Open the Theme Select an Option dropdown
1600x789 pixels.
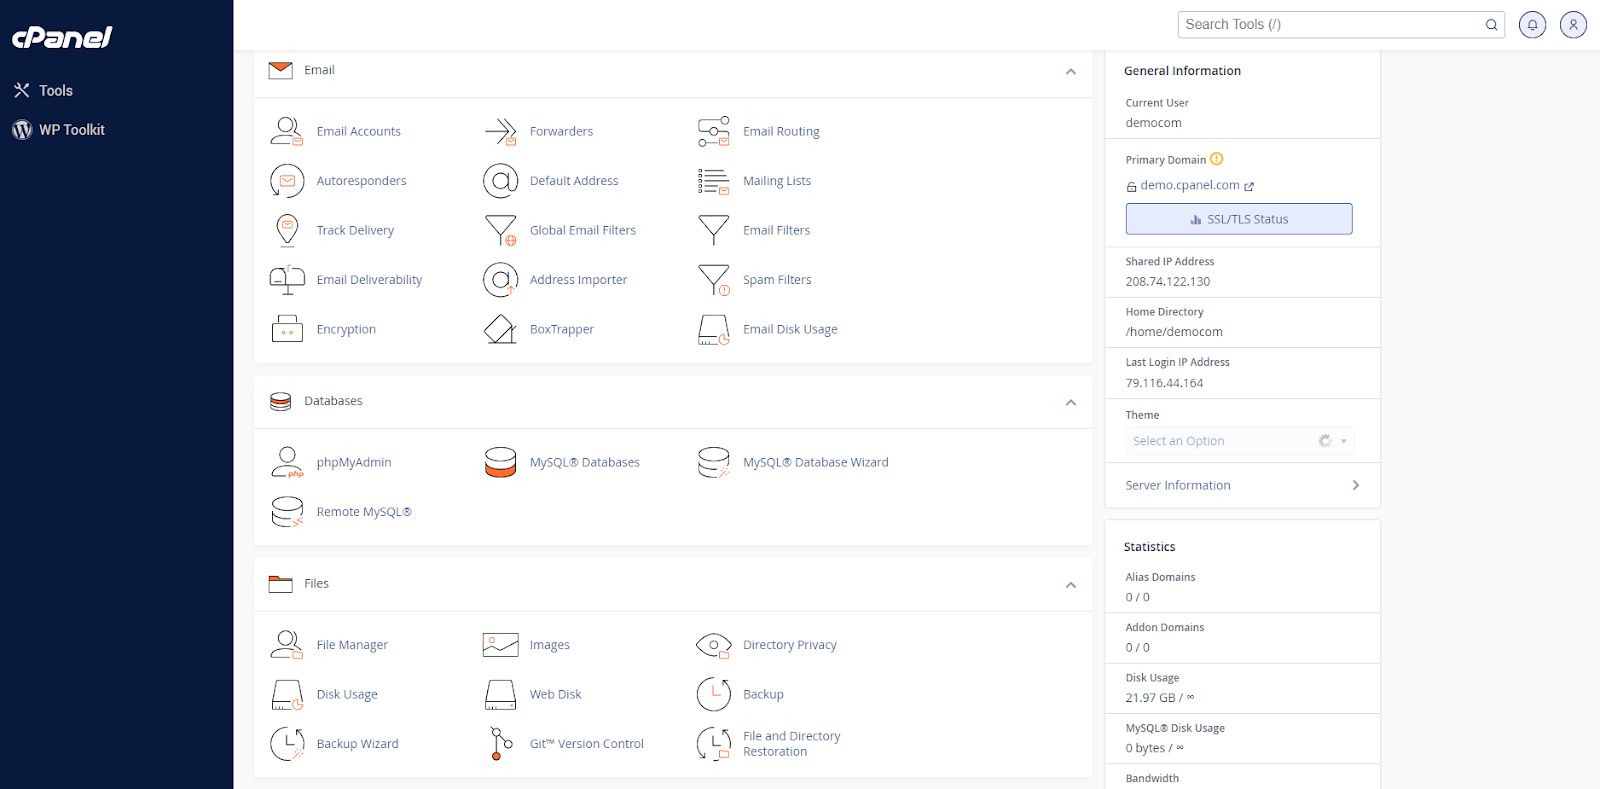coord(1240,441)
